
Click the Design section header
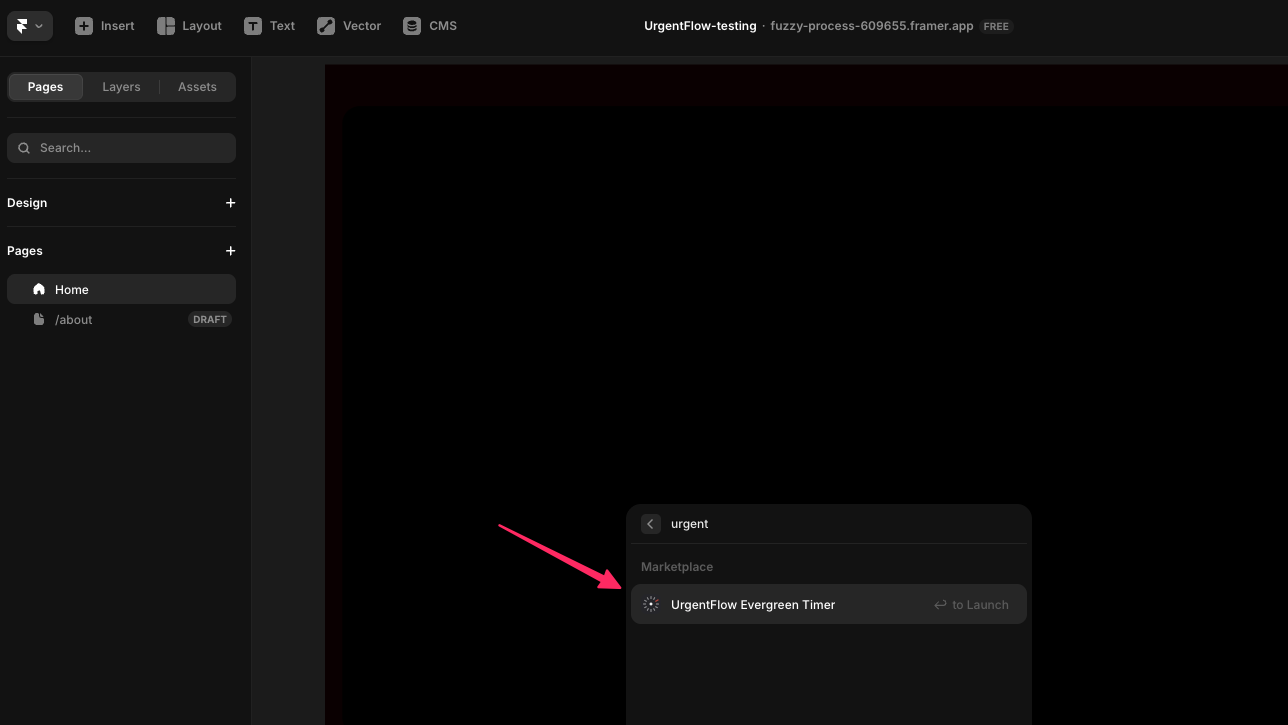[27, 203]
